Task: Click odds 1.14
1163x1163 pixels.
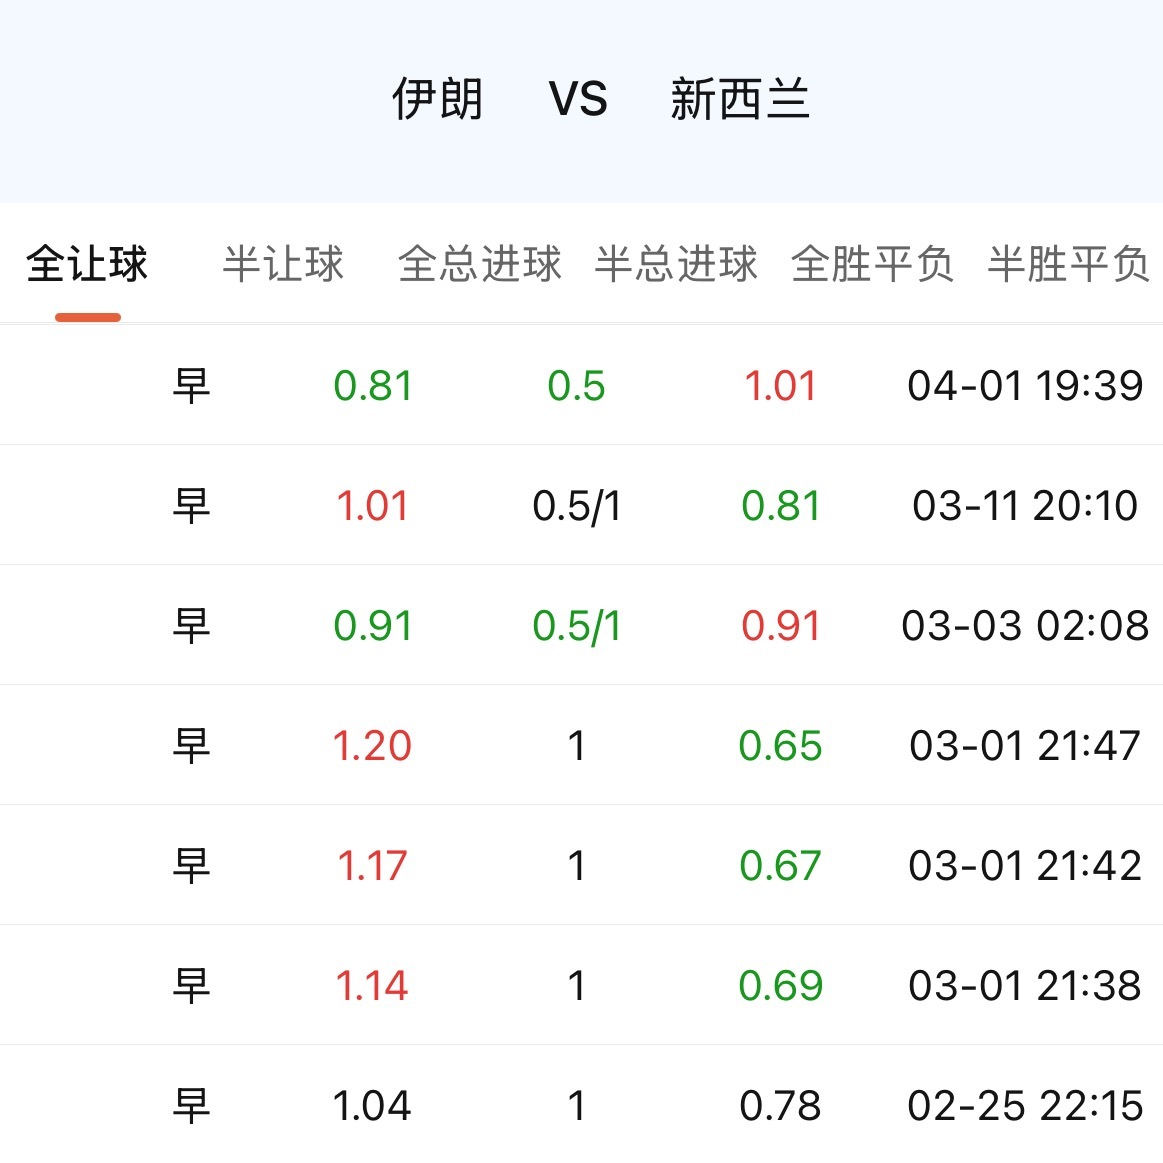Action: tap(372, 986)
